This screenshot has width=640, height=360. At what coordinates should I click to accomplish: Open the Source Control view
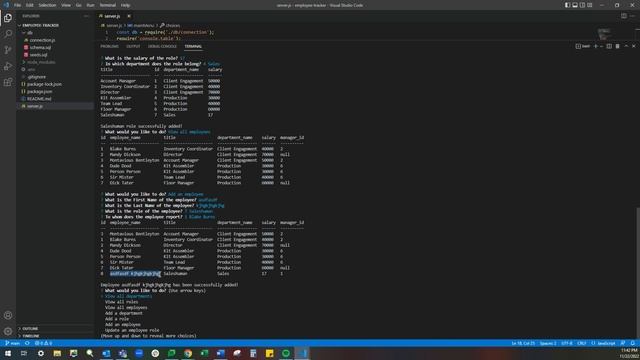pyautogui.click(x=8, y=50)
